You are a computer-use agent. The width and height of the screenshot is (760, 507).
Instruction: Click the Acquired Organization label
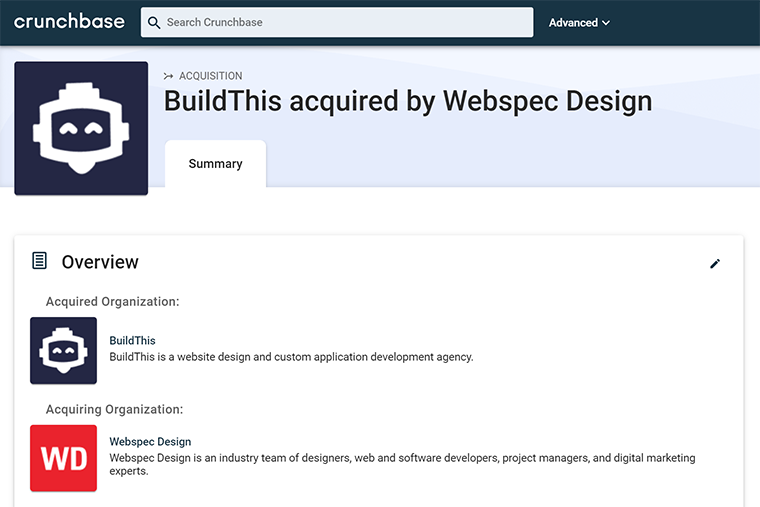pos(112,302)
